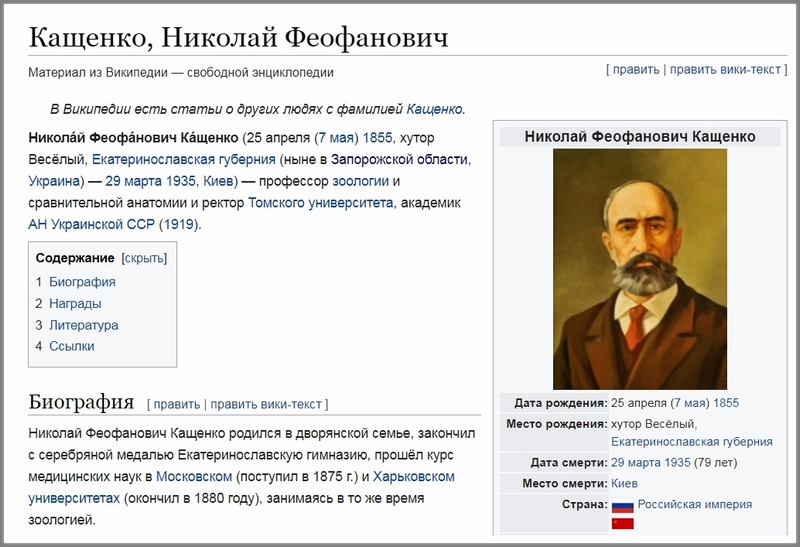The height and width of the screenshot is (547, 800).
Task: Open «Московском» university link in biography
Action: tap(194, 477)
